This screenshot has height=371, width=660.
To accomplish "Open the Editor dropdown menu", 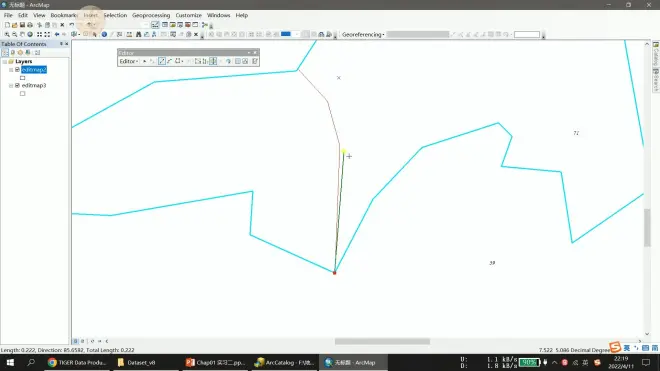I will click(129, 61).
